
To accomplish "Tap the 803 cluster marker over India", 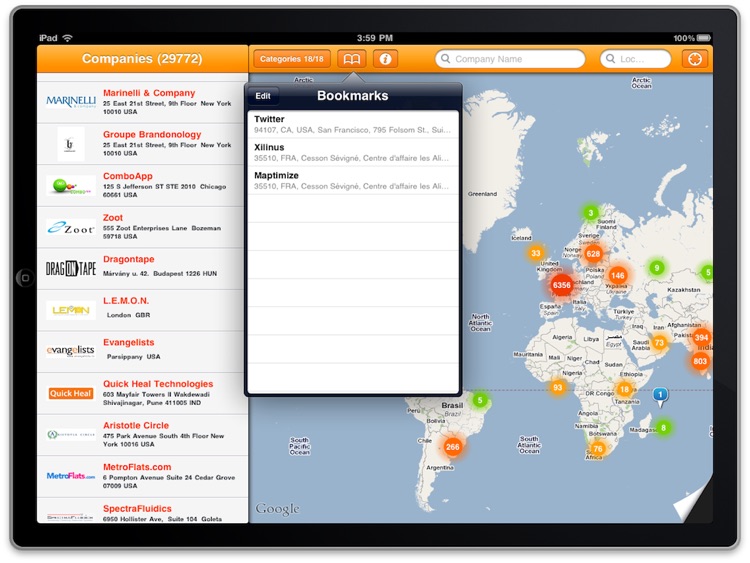I will 700,361.
